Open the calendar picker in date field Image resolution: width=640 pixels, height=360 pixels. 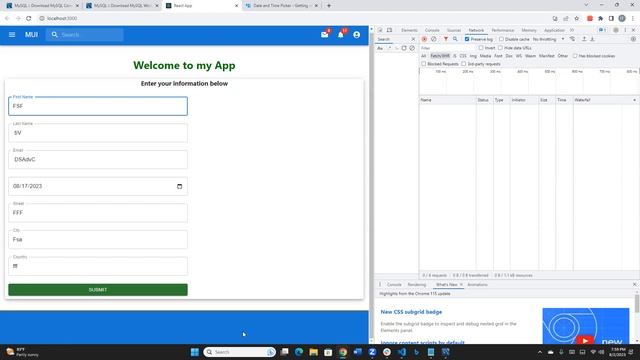pyautogui.click(x=180, y=186)
